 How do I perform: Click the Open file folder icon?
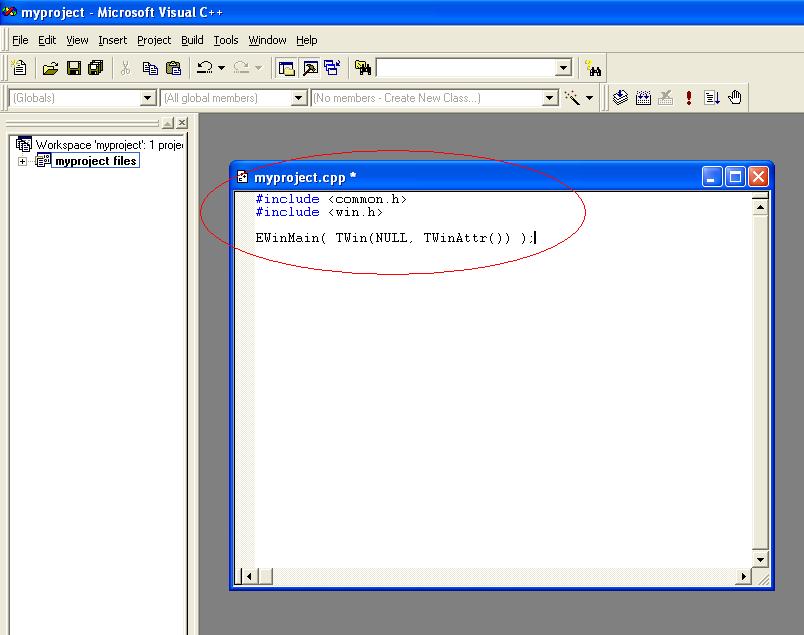coord(50,68)
